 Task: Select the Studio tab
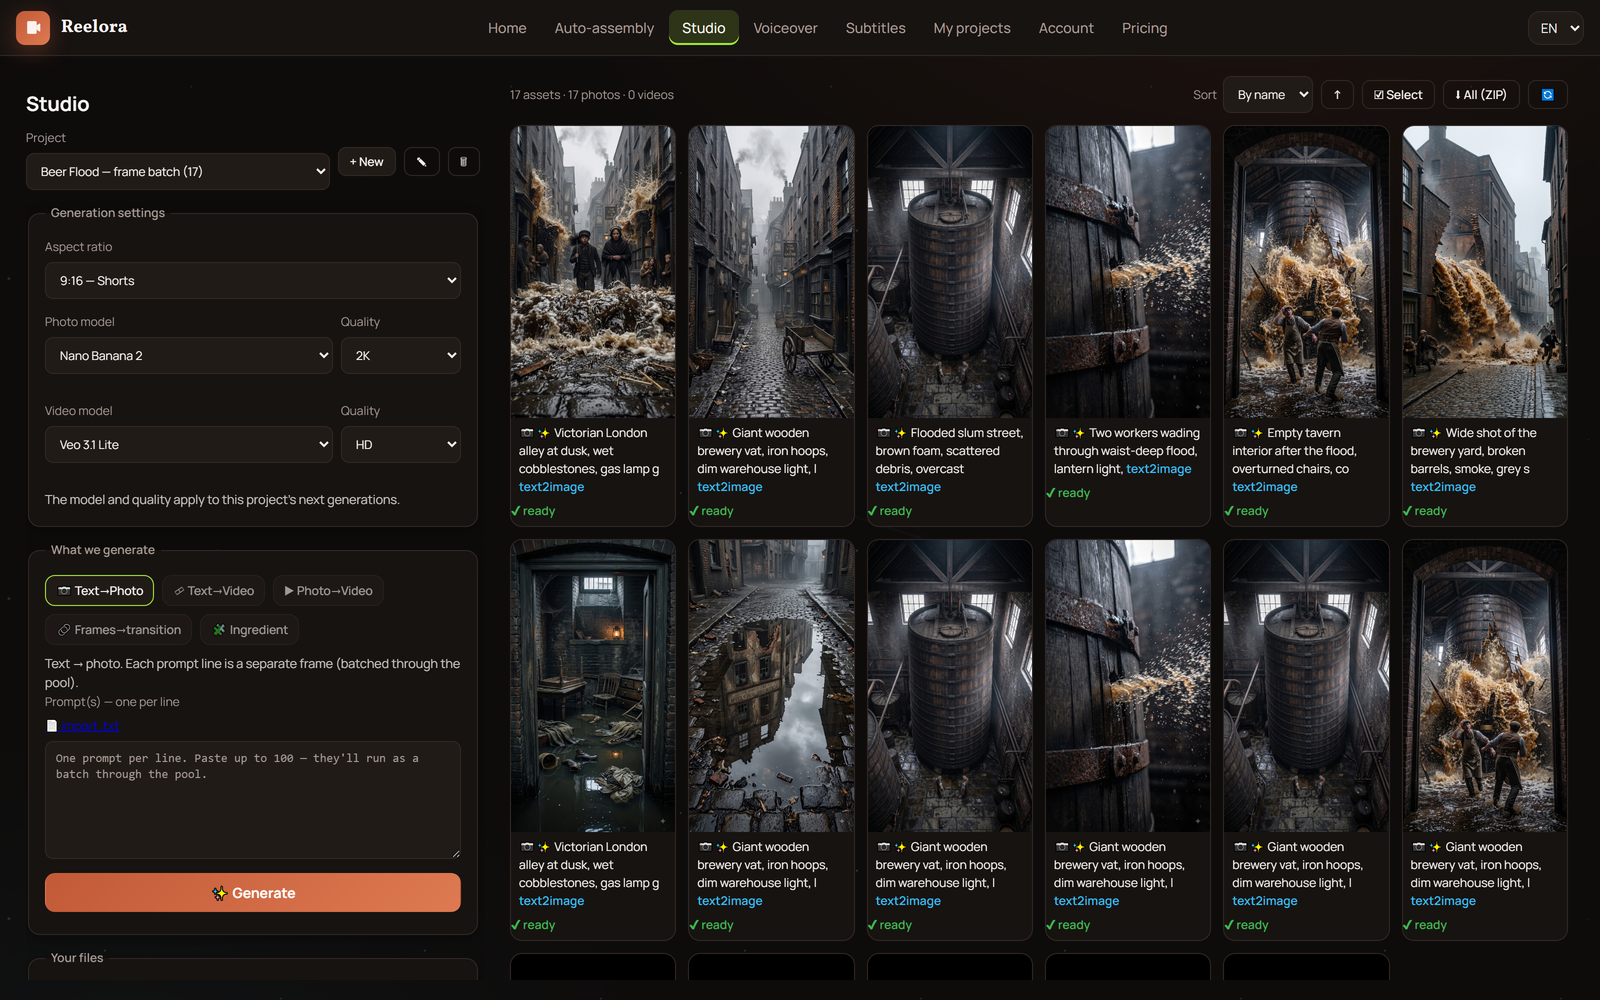click(x=704, y=28)
